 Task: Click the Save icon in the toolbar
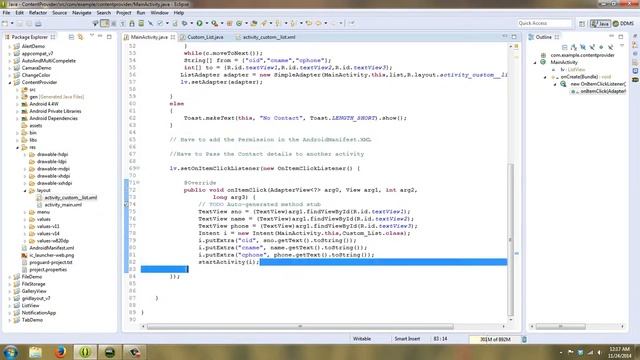click(19, 23)
